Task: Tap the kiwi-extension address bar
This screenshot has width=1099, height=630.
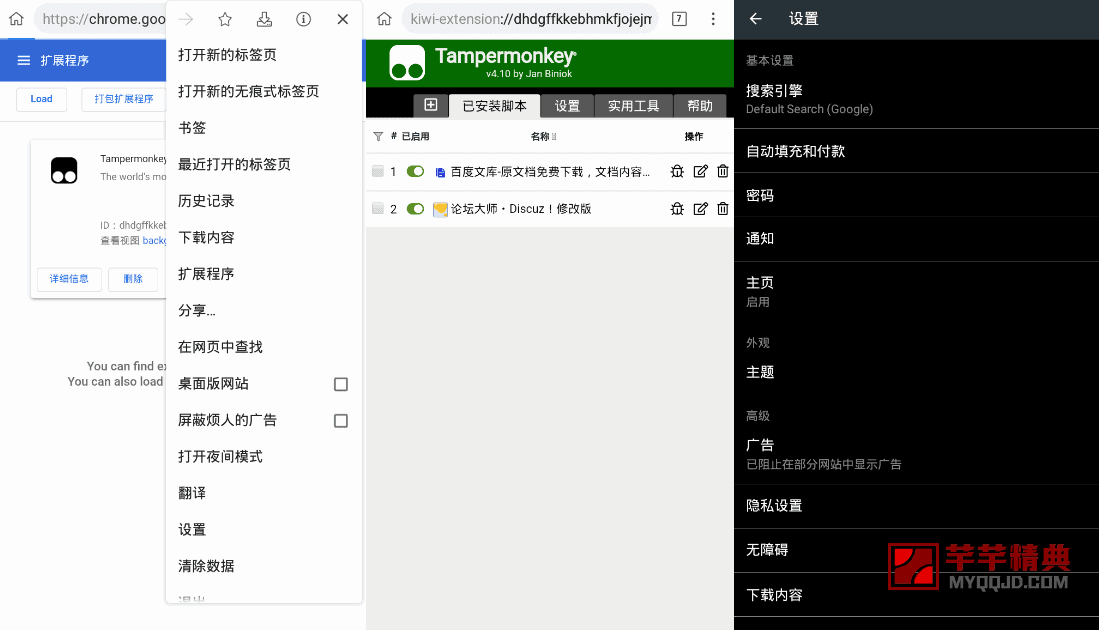Action: tap(531, 19)
